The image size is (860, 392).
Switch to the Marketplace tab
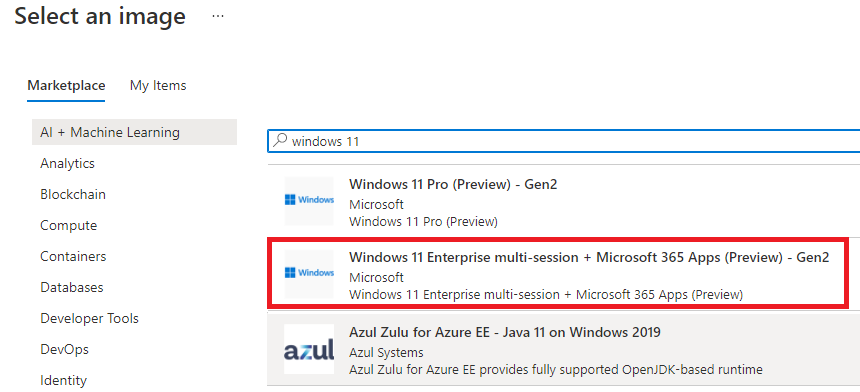tap(66, 86)
